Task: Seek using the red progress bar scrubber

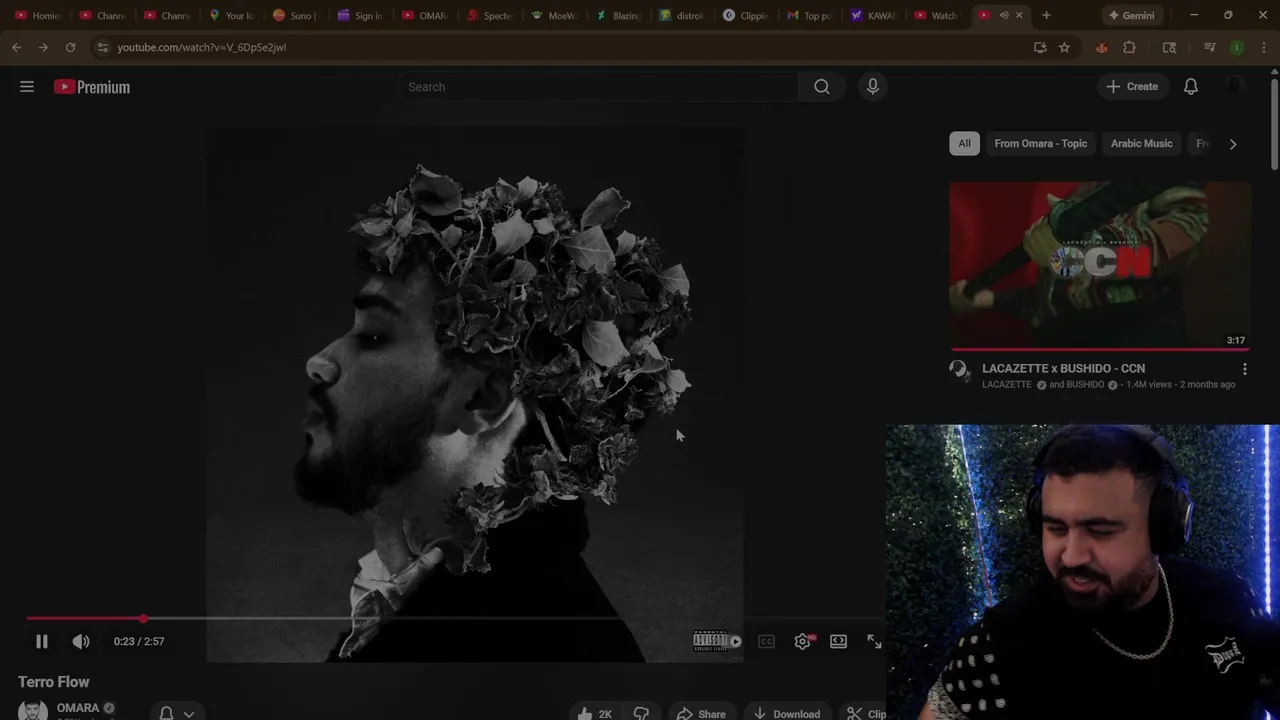Action: tap(144, 619)
